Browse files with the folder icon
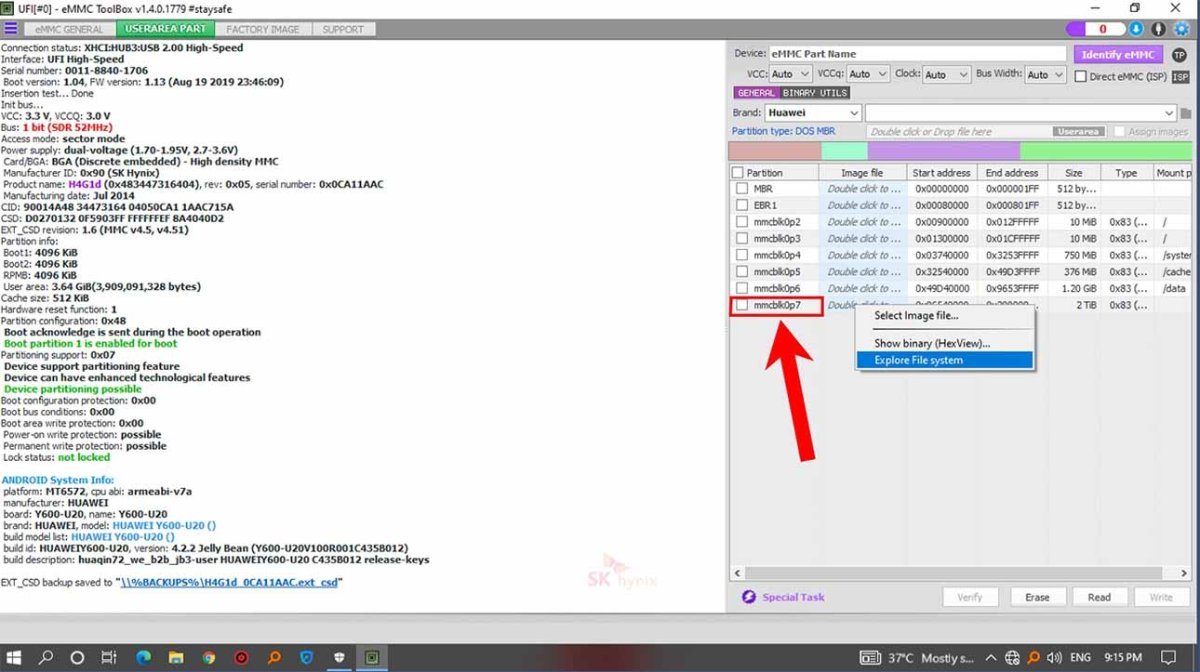This screenshot has height=672, width=1200. point(1187,113)
